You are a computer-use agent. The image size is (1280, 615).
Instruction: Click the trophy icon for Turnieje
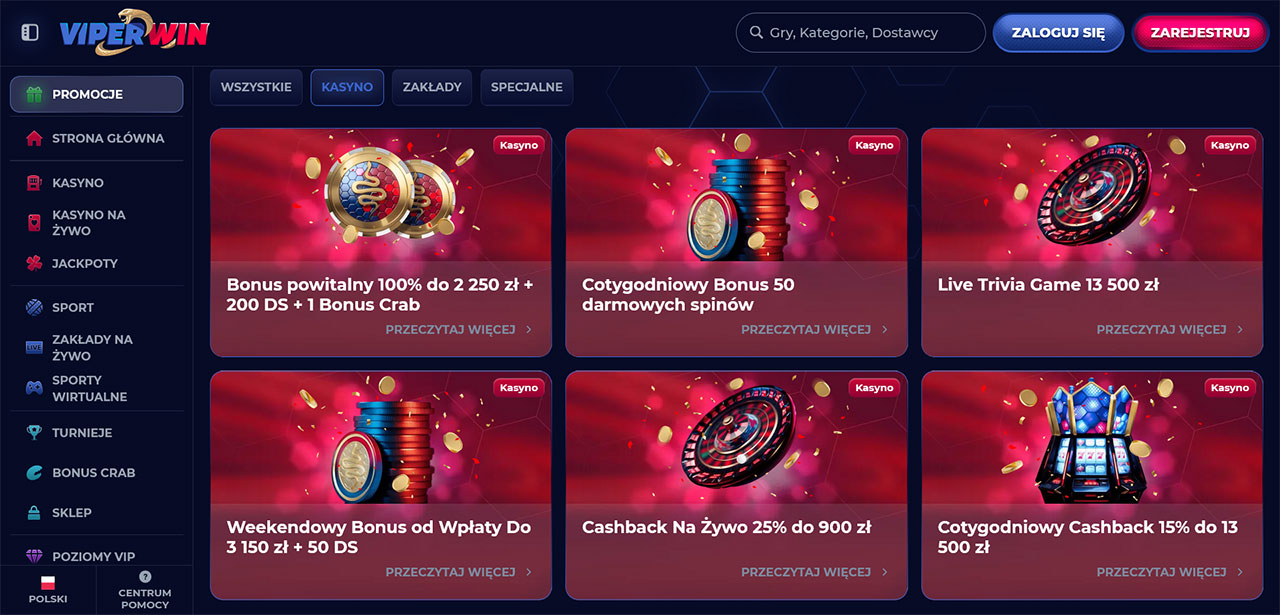34,433
